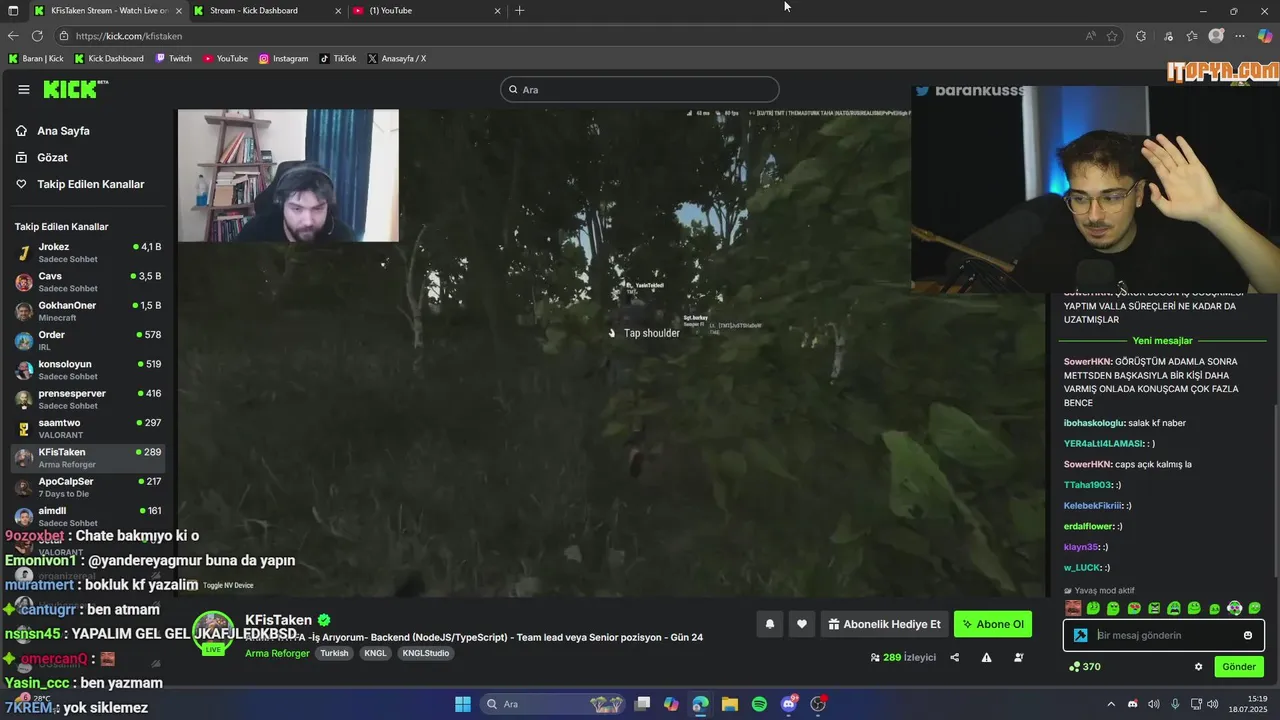This screenshot has height=720, width=1280.
Task: Open the Kick hamburger menu
Action: tap(23, 89)
